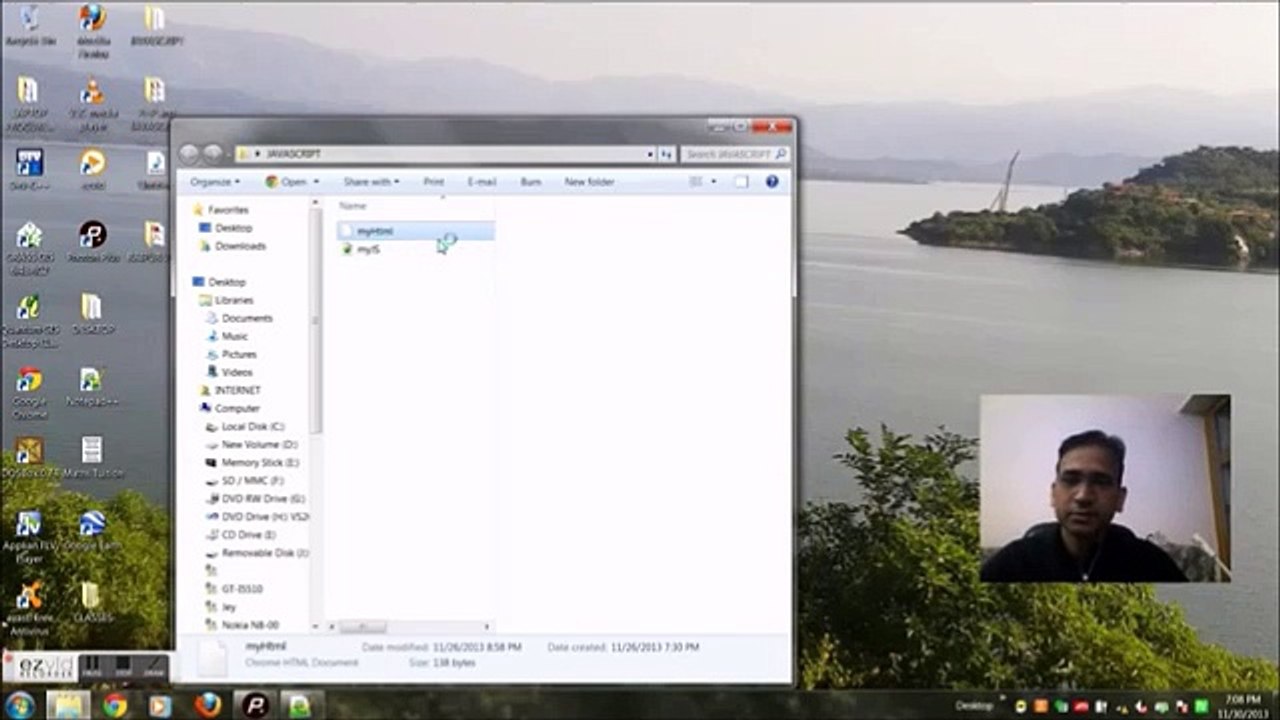Click the Date modified value in details pane
Image resolution: width=1280 pixels, height=720 pixels.
pos(476,648)
